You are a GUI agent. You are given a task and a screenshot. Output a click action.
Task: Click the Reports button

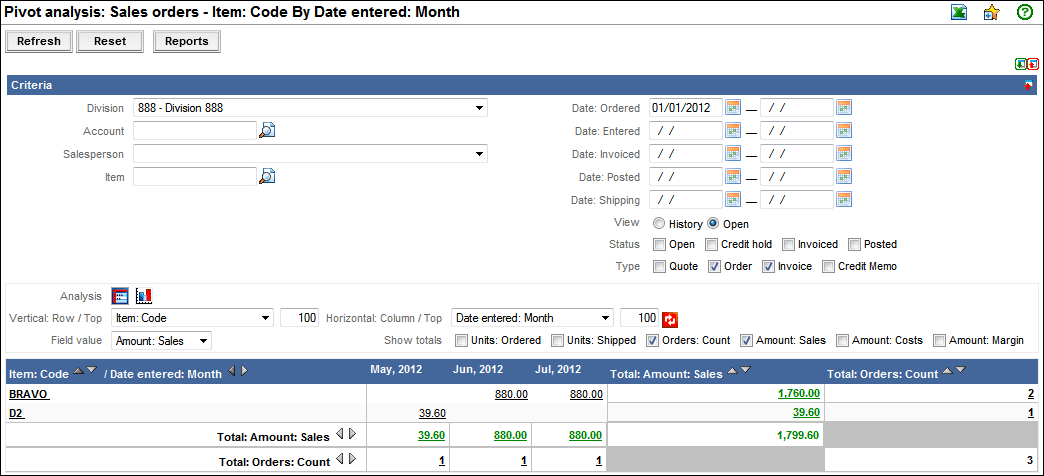pyautogui.click(x=186, y=42)
